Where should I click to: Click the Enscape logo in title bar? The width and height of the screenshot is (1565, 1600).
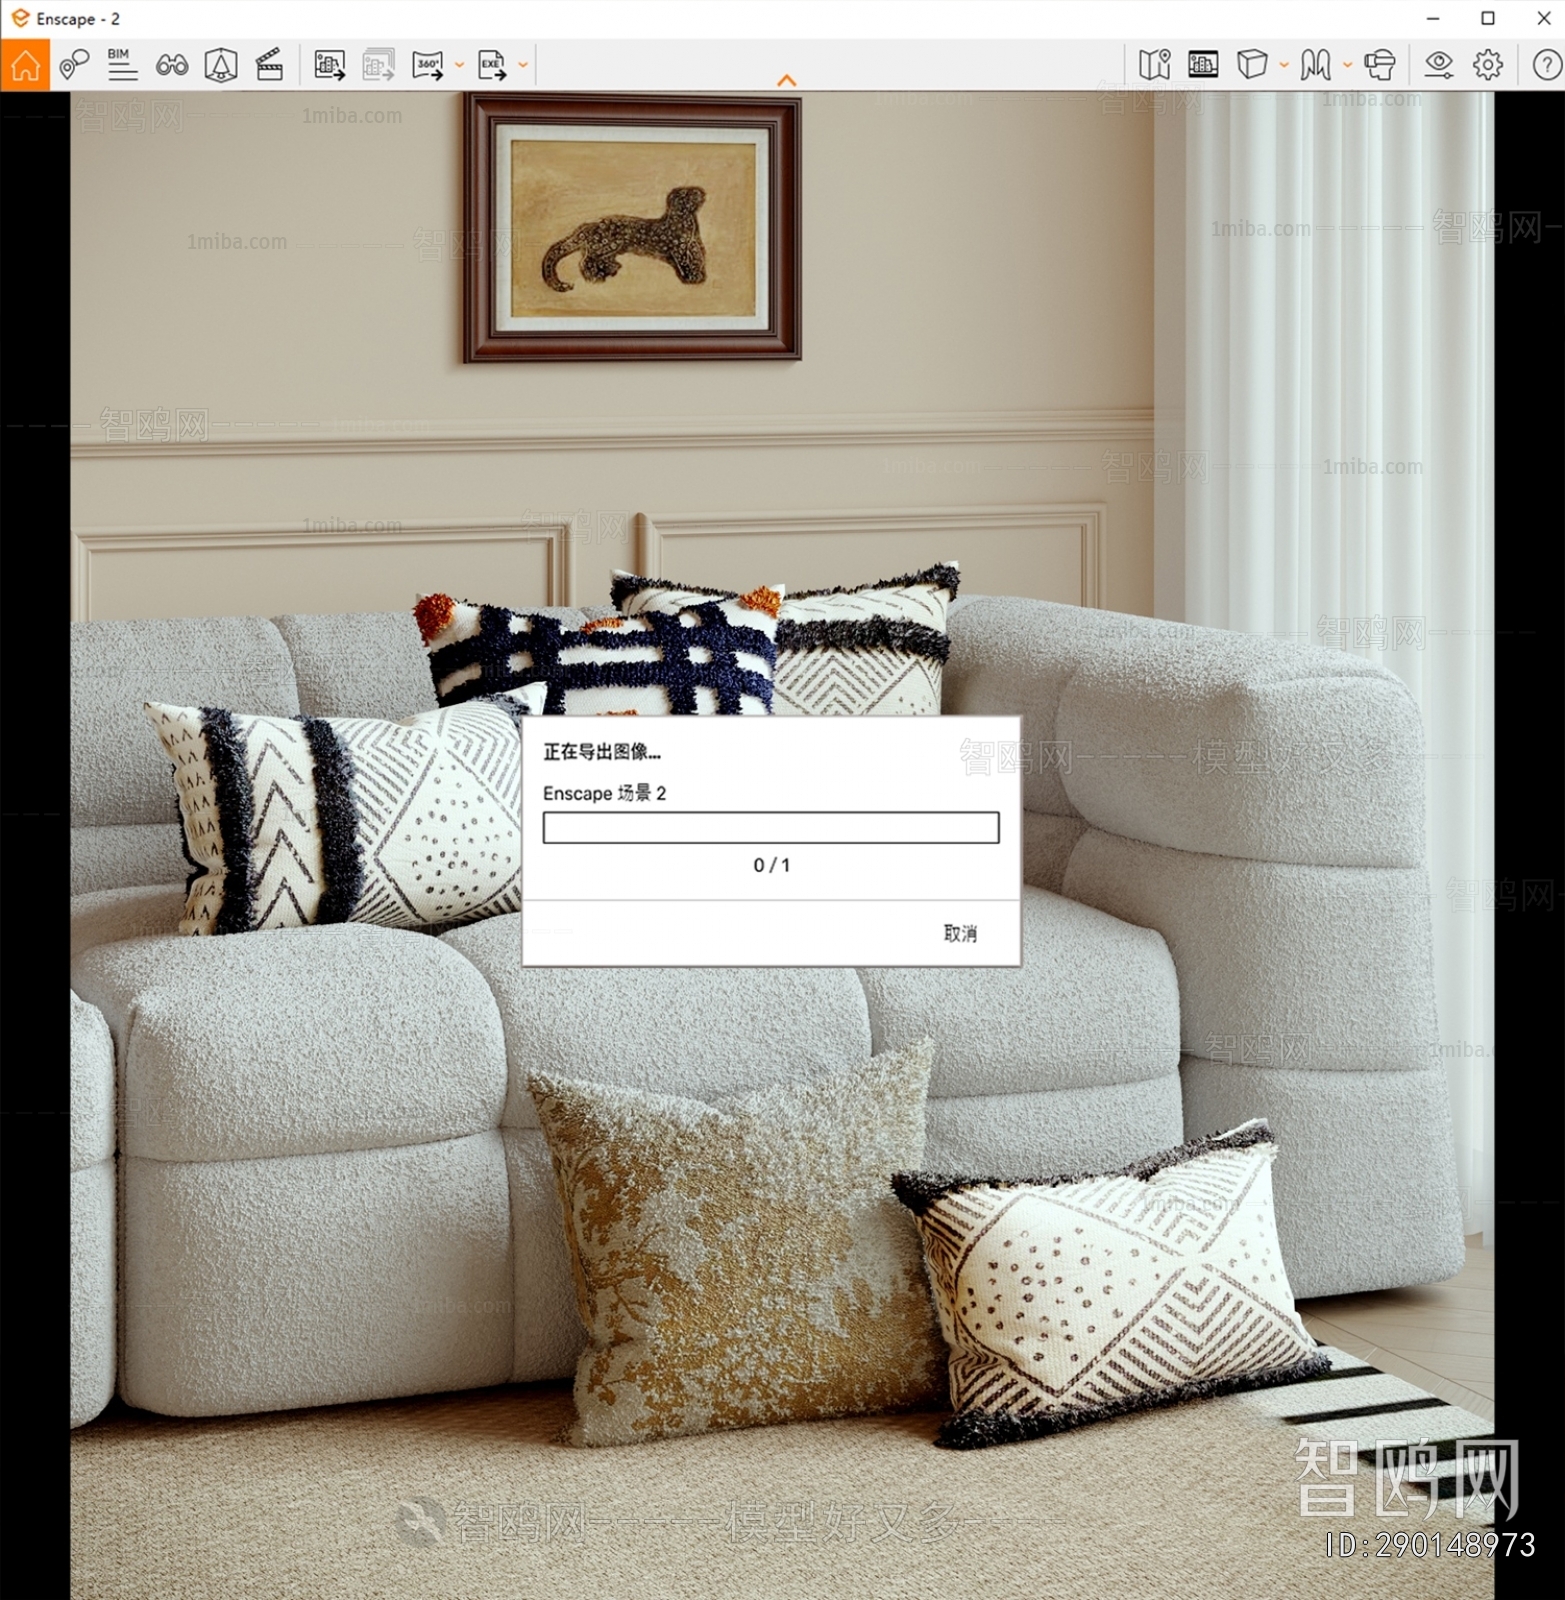point(19,18)
